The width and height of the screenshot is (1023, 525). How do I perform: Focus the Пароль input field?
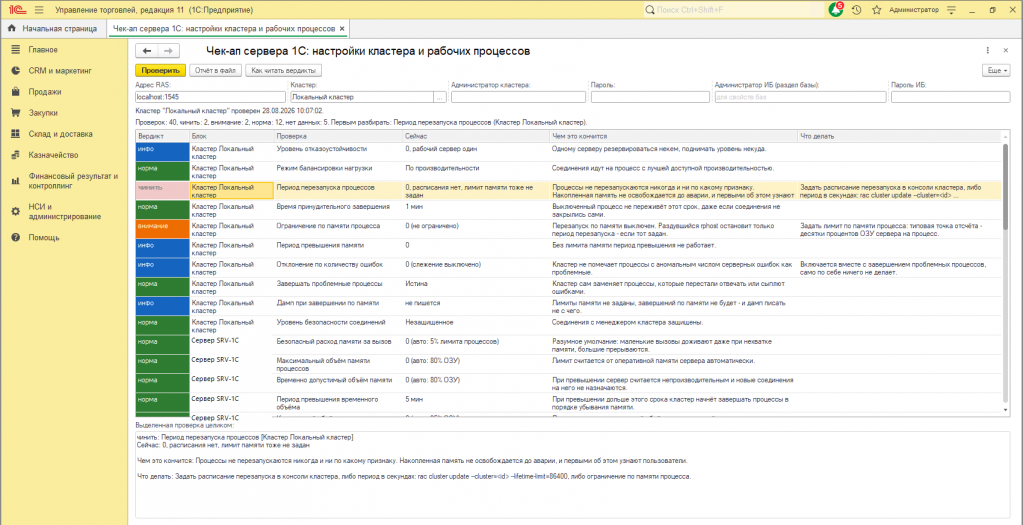pos(650,97)
